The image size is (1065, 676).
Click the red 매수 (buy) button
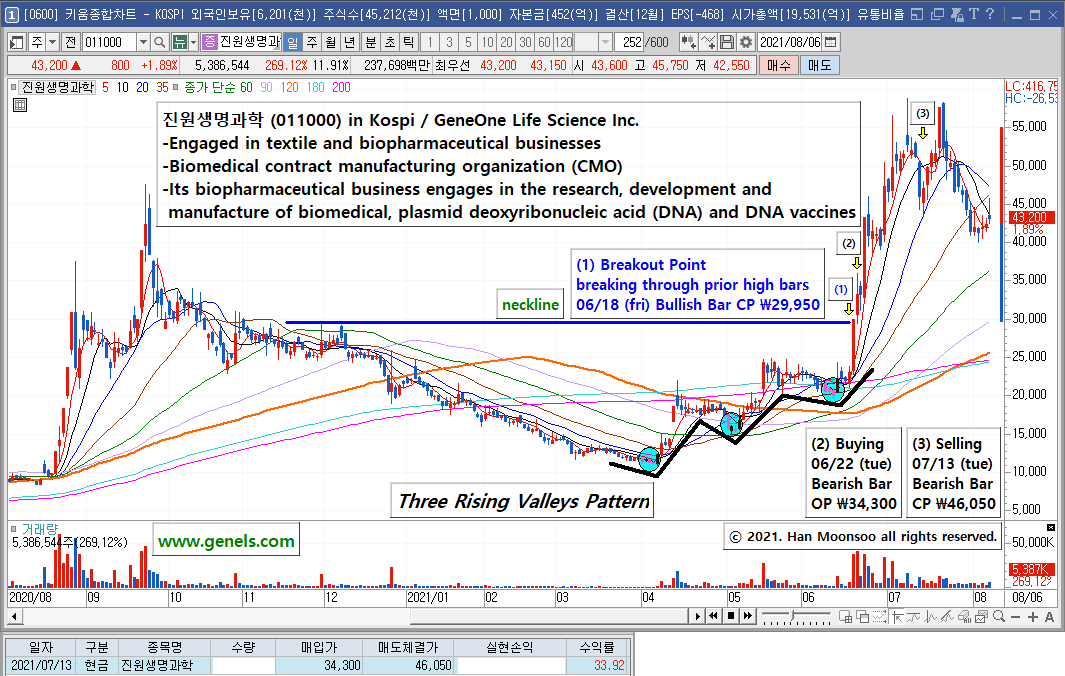point(779,65)
